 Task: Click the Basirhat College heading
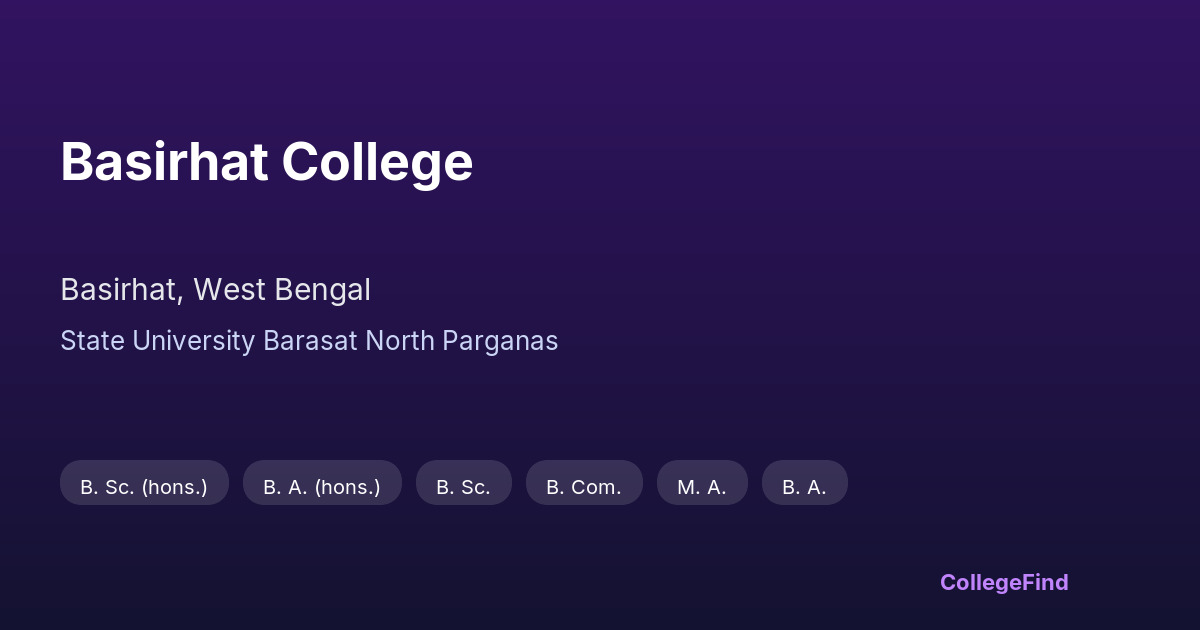click(266, 162)
